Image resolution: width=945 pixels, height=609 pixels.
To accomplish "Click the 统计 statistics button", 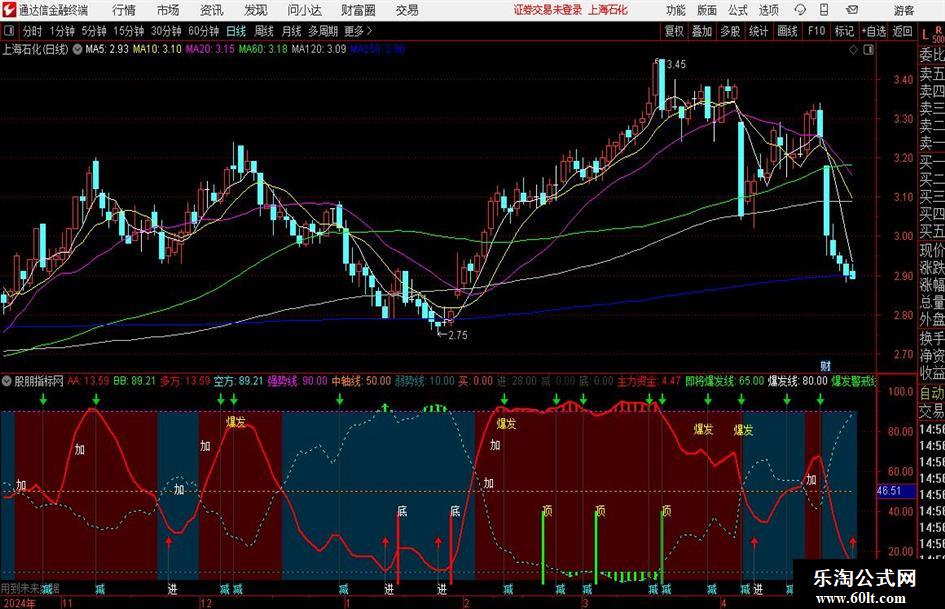I will click(x=759, y=31).
